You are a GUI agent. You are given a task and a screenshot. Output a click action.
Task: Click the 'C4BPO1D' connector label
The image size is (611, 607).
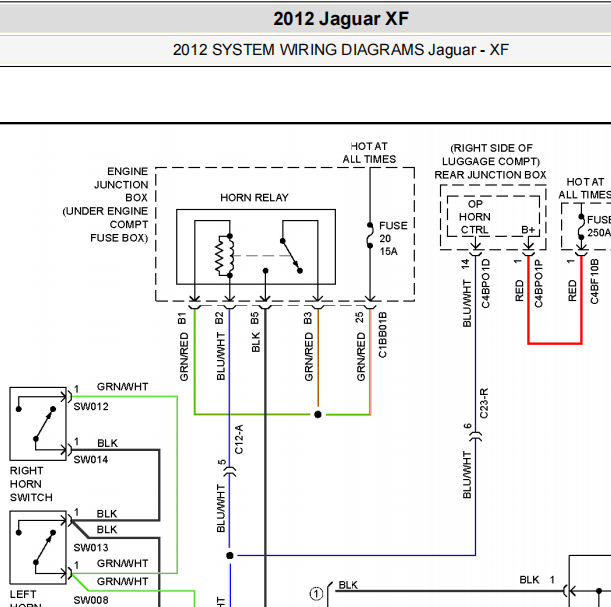click(486, 284)
